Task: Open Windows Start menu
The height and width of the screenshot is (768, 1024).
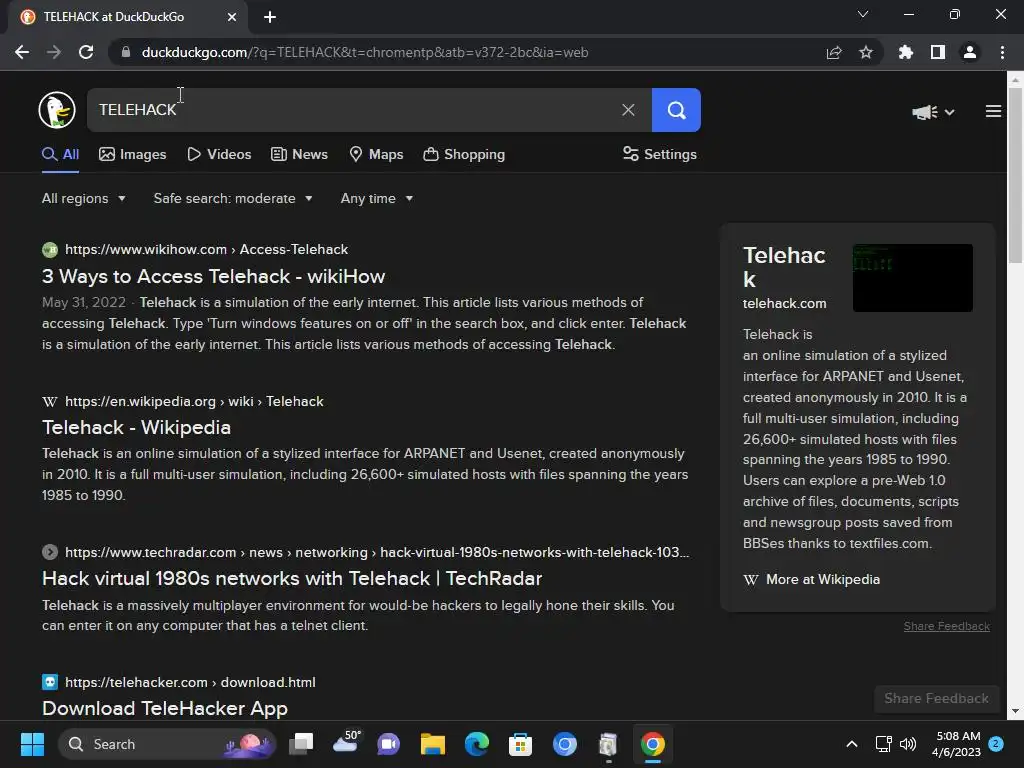Action: coord(32,744)
